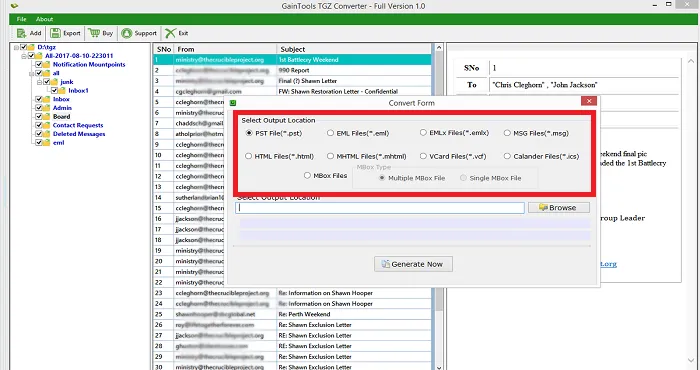Screen dimensions: 700x370
Task: Sort by the From column header
Action: tap(225, 49)
